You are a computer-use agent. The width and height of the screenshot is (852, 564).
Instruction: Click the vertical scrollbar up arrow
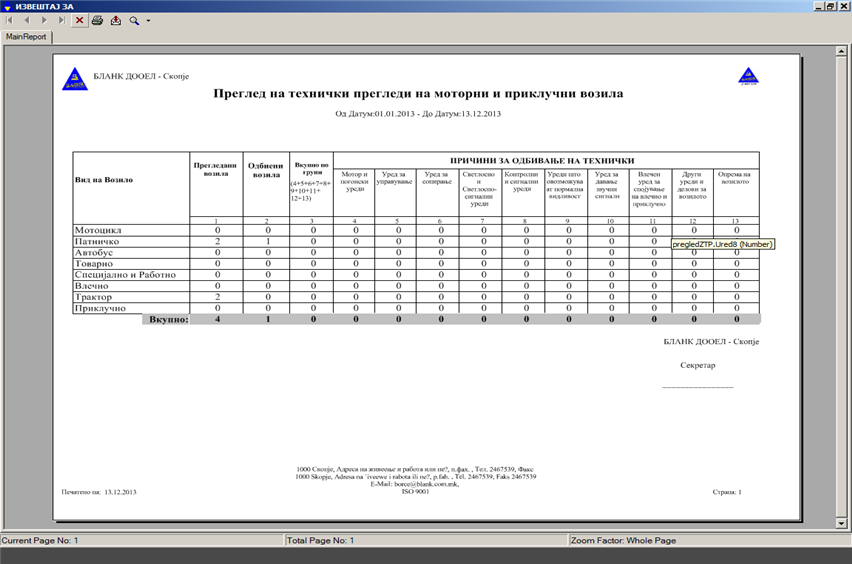[842, 51]
